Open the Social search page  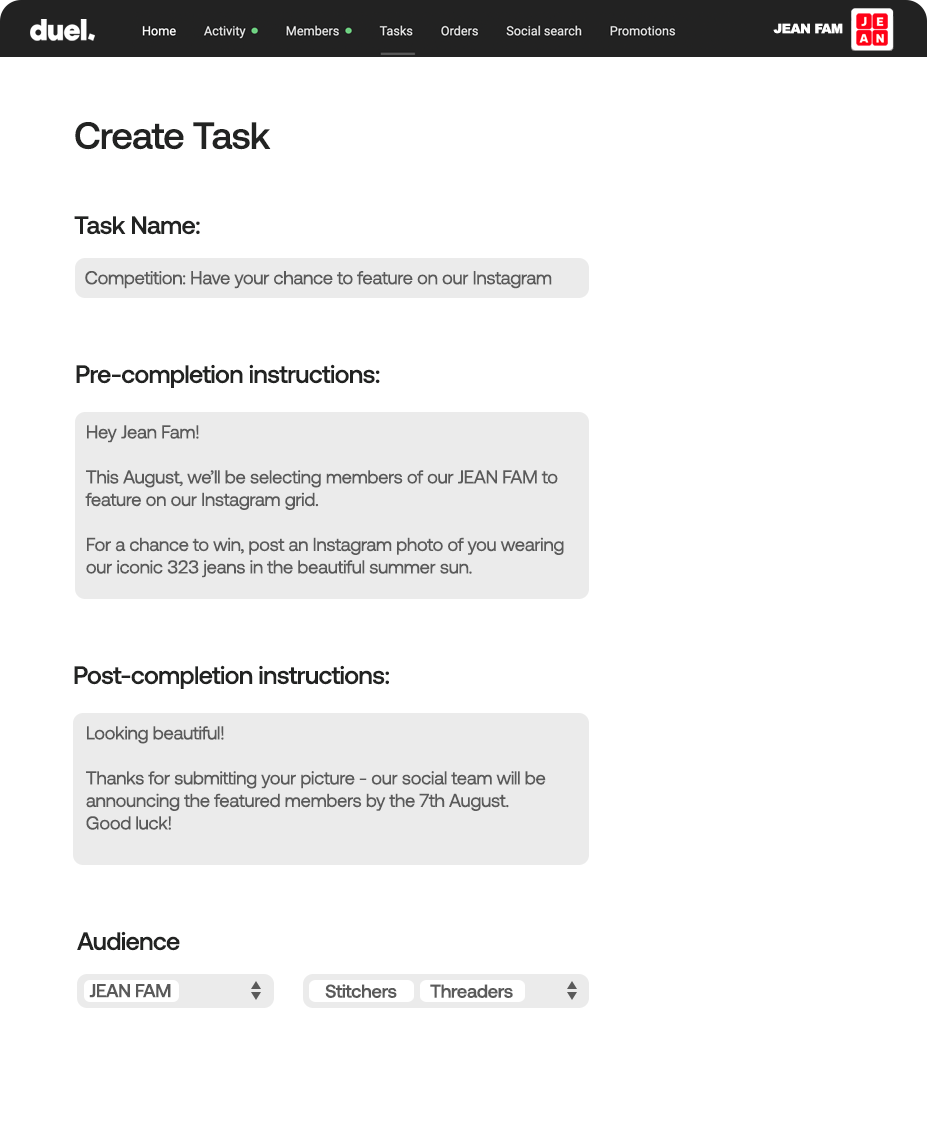point(543,31)
